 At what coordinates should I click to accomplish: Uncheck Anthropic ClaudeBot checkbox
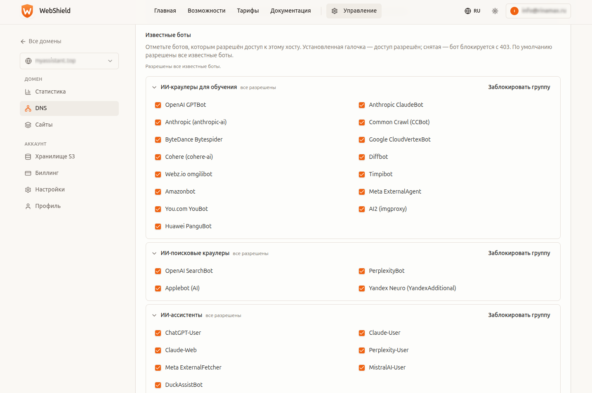click(x=362, y=105)
